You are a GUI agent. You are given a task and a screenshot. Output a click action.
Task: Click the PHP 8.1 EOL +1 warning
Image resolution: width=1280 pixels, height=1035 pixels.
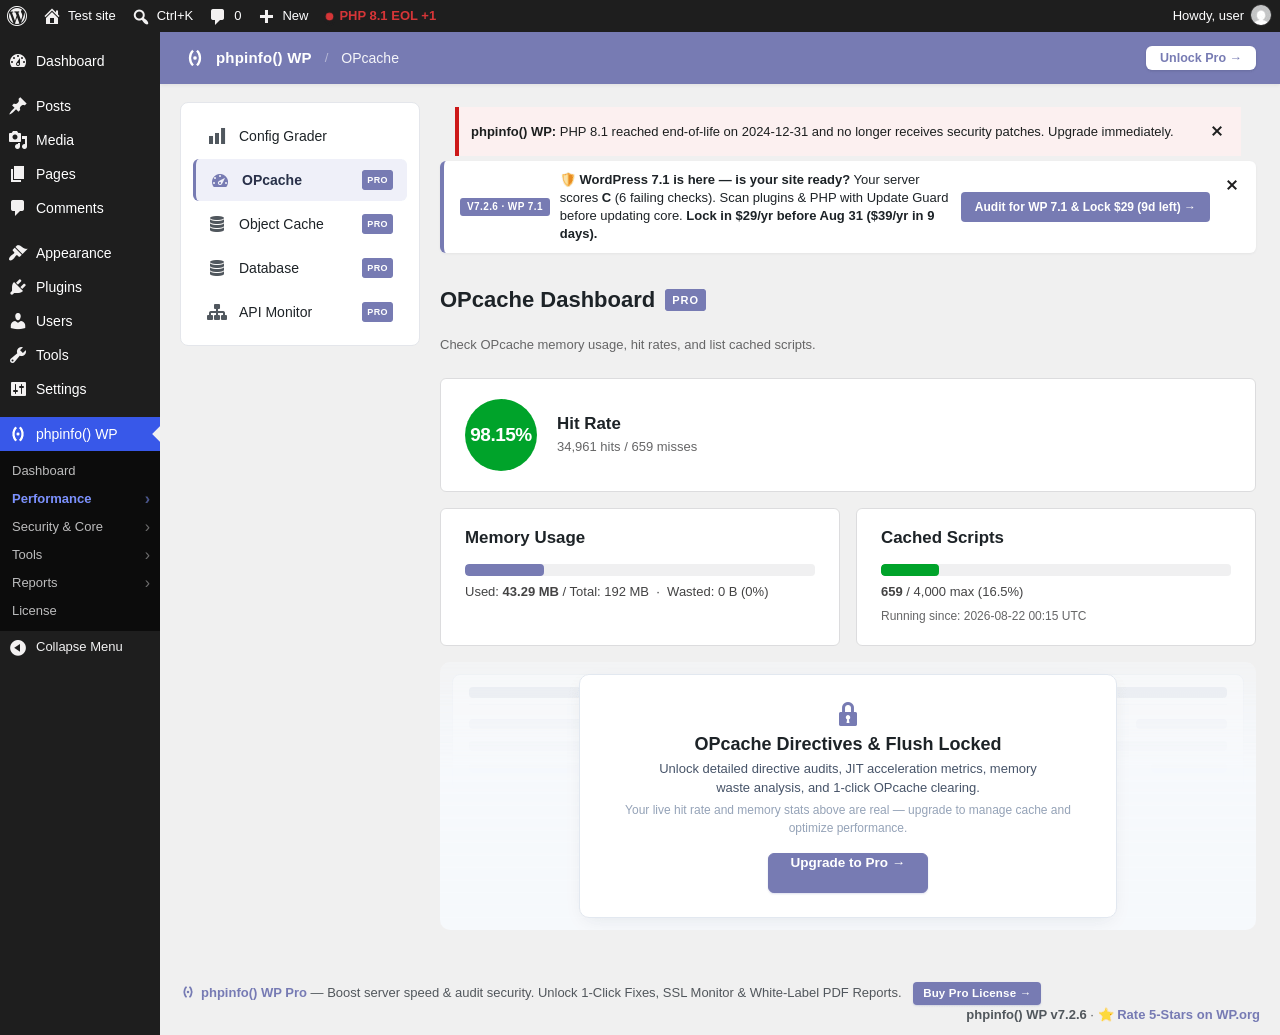click(x=380, y=16)
